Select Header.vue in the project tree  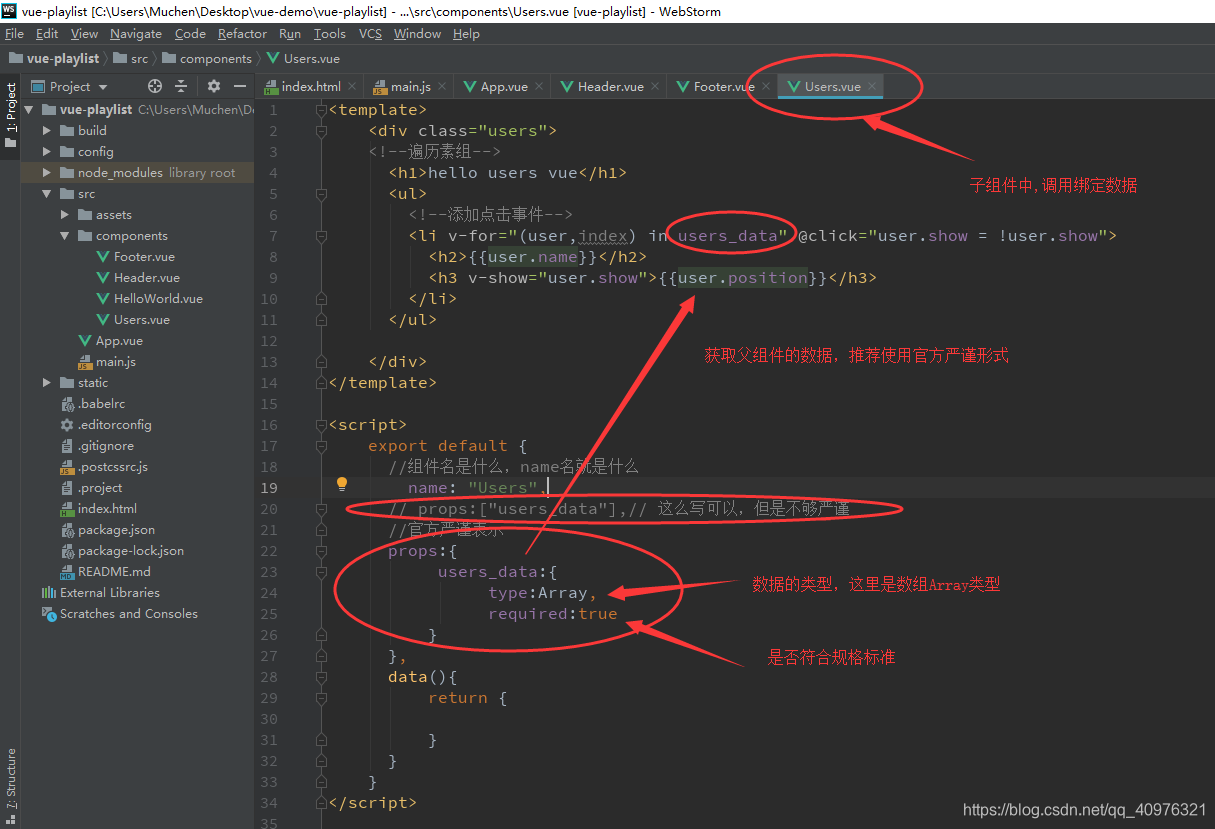click(x=139, y=278)
